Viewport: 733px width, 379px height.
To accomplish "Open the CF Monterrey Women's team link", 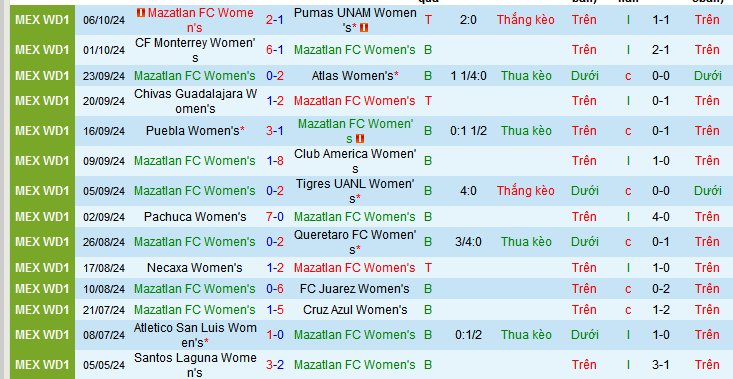I will pos(195,50).
